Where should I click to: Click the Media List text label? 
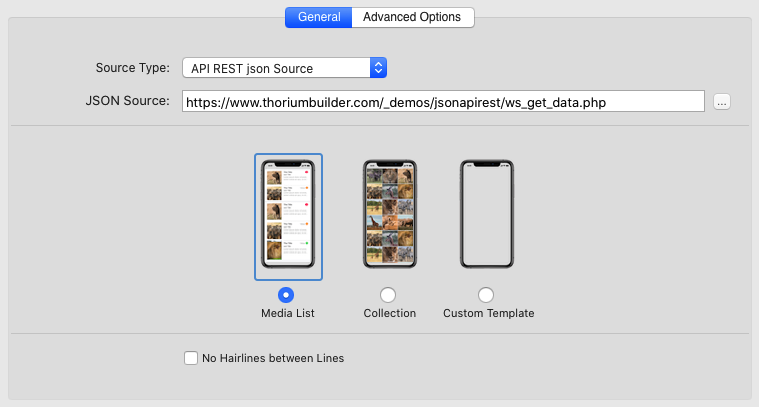[287, 313]
